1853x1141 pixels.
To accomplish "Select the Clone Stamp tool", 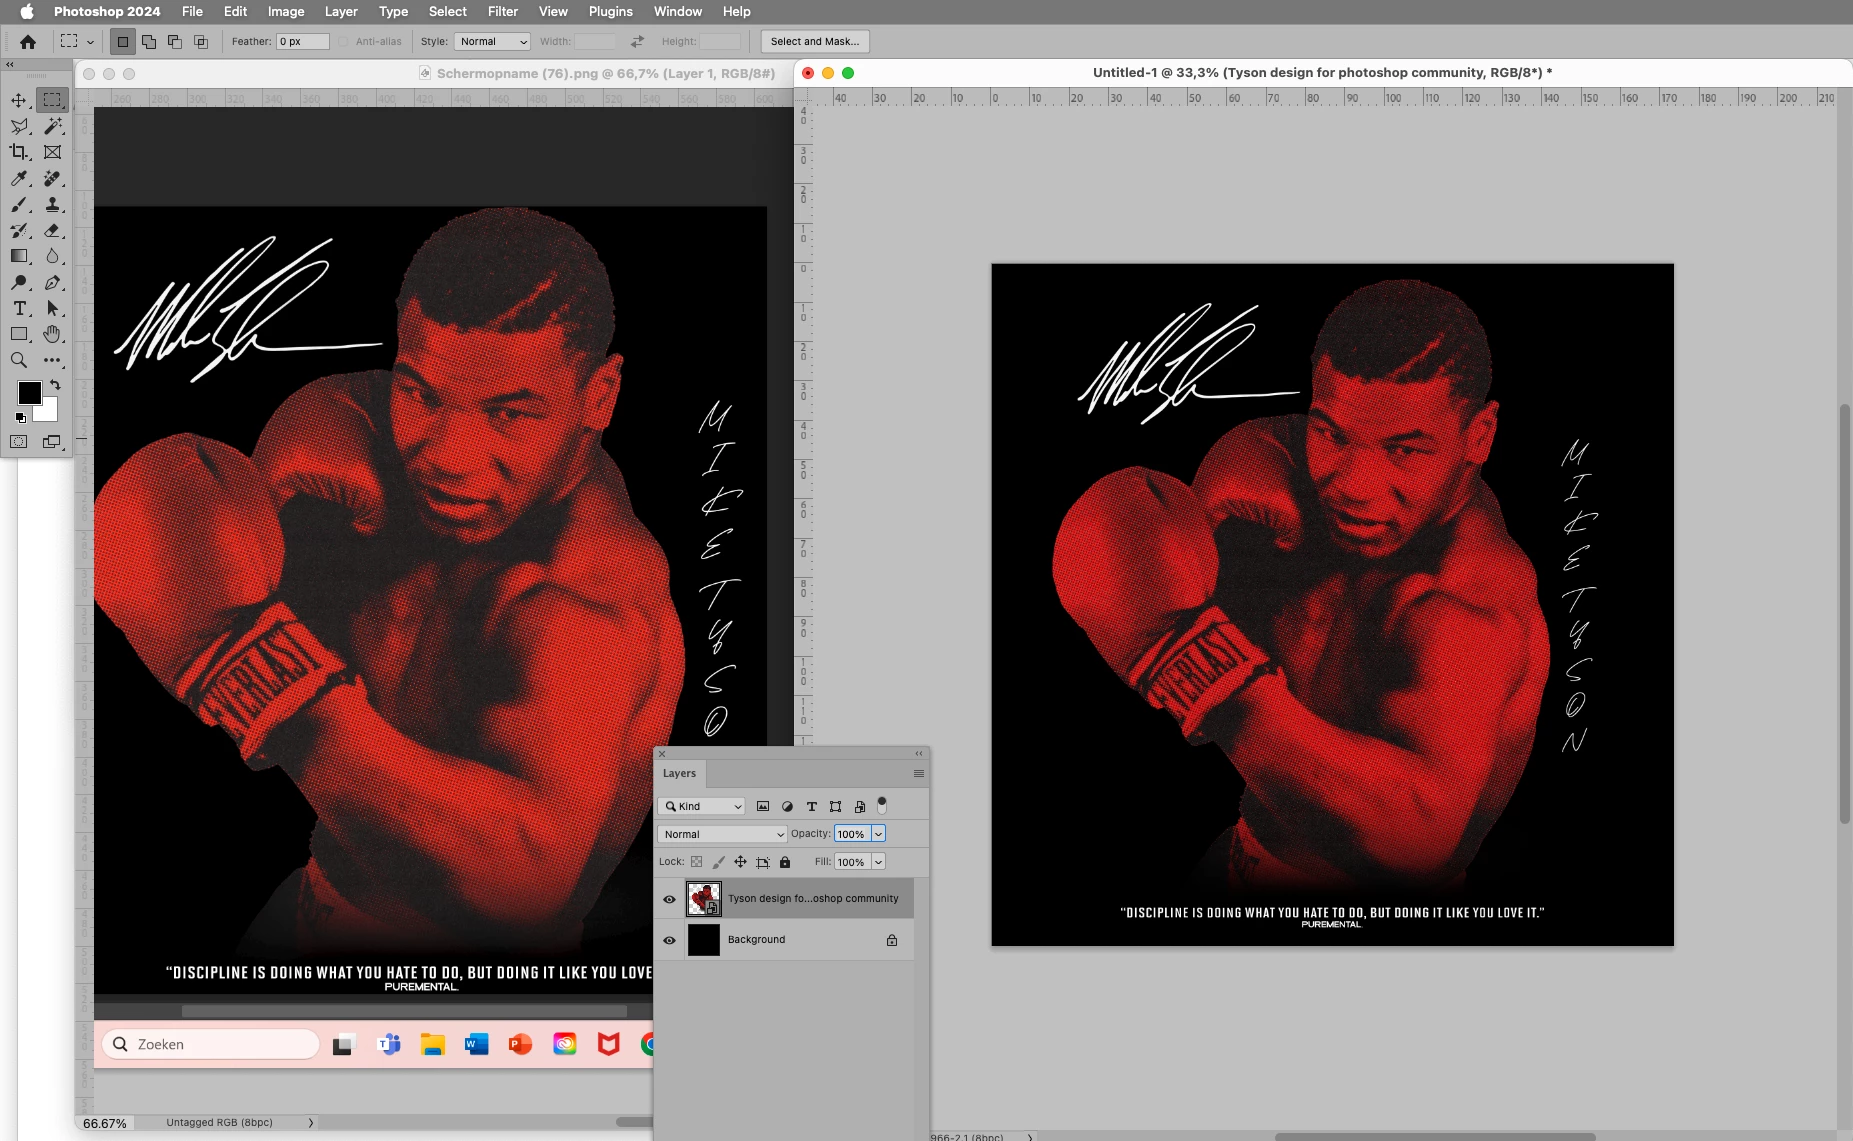I will (x=52, y=204).
